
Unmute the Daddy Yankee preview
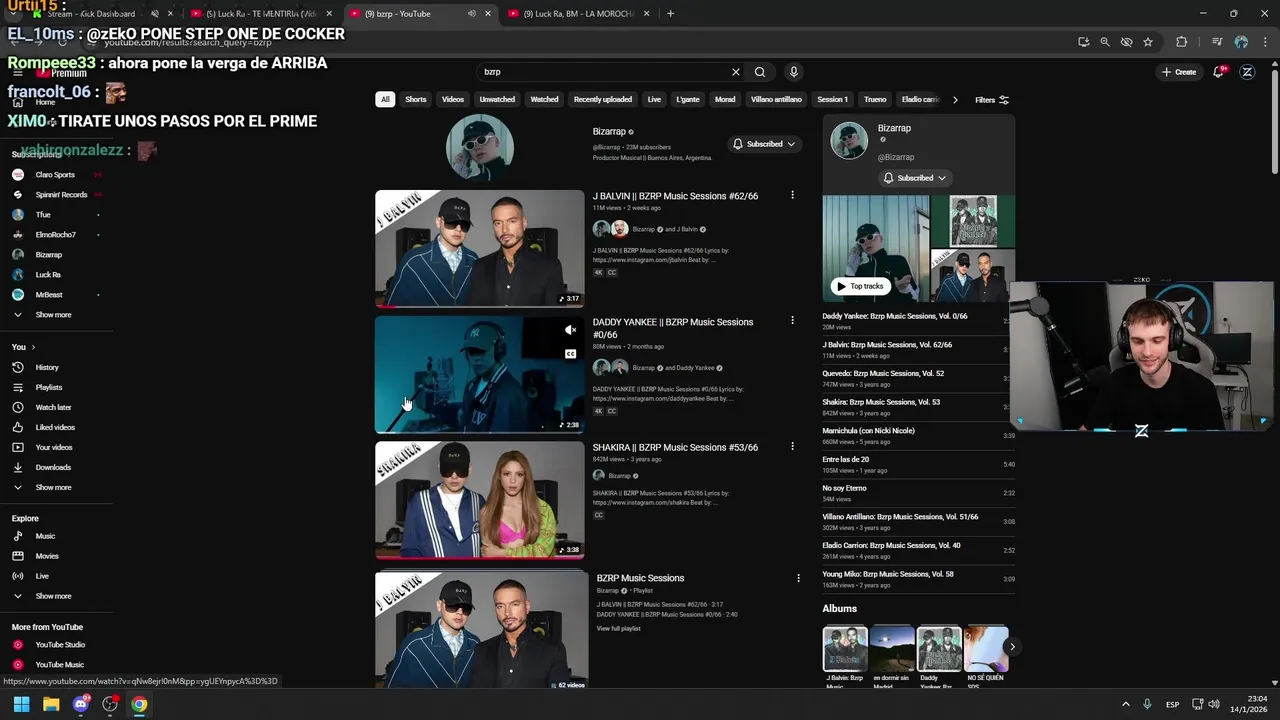pos(570,330)
